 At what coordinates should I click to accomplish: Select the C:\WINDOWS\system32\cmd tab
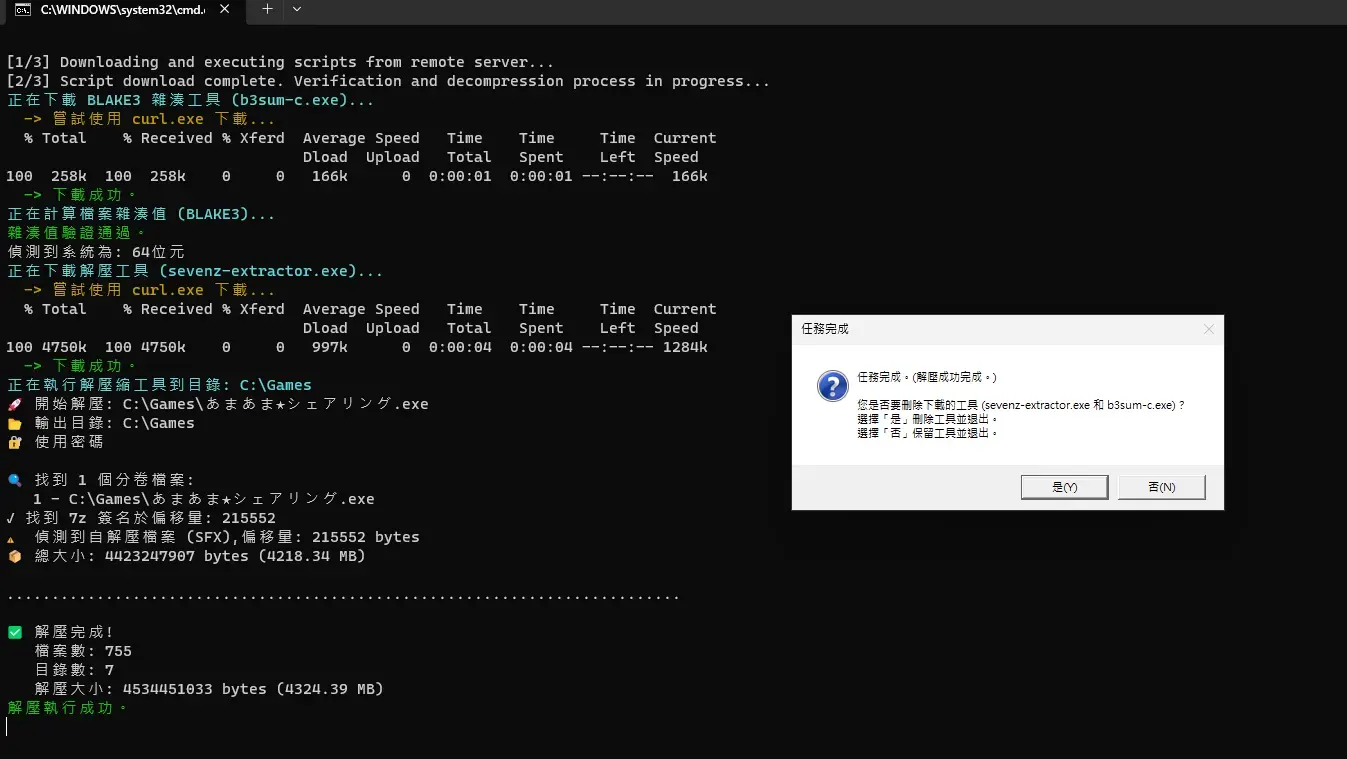(x=122, y=9)
